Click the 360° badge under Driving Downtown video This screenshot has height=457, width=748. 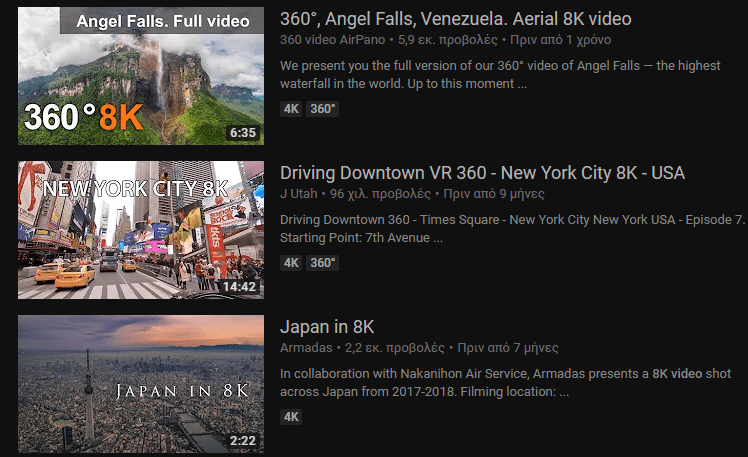click(322, 263)
